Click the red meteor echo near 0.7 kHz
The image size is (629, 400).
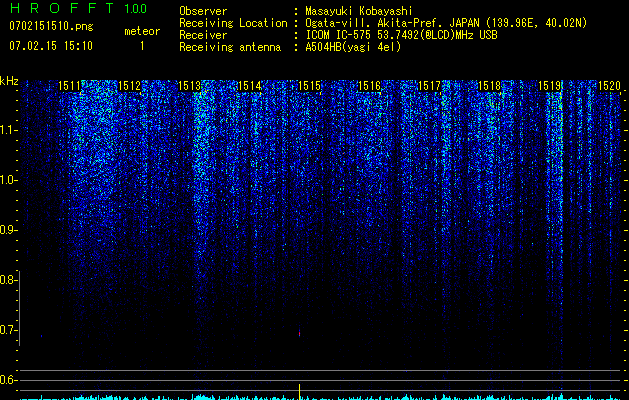tap(299, 333)
